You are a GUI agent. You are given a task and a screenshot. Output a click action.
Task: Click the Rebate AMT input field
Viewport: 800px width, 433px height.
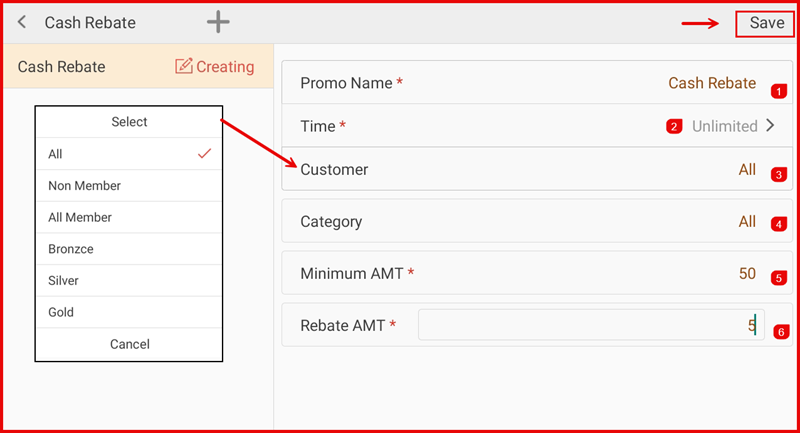pos(590,325)
